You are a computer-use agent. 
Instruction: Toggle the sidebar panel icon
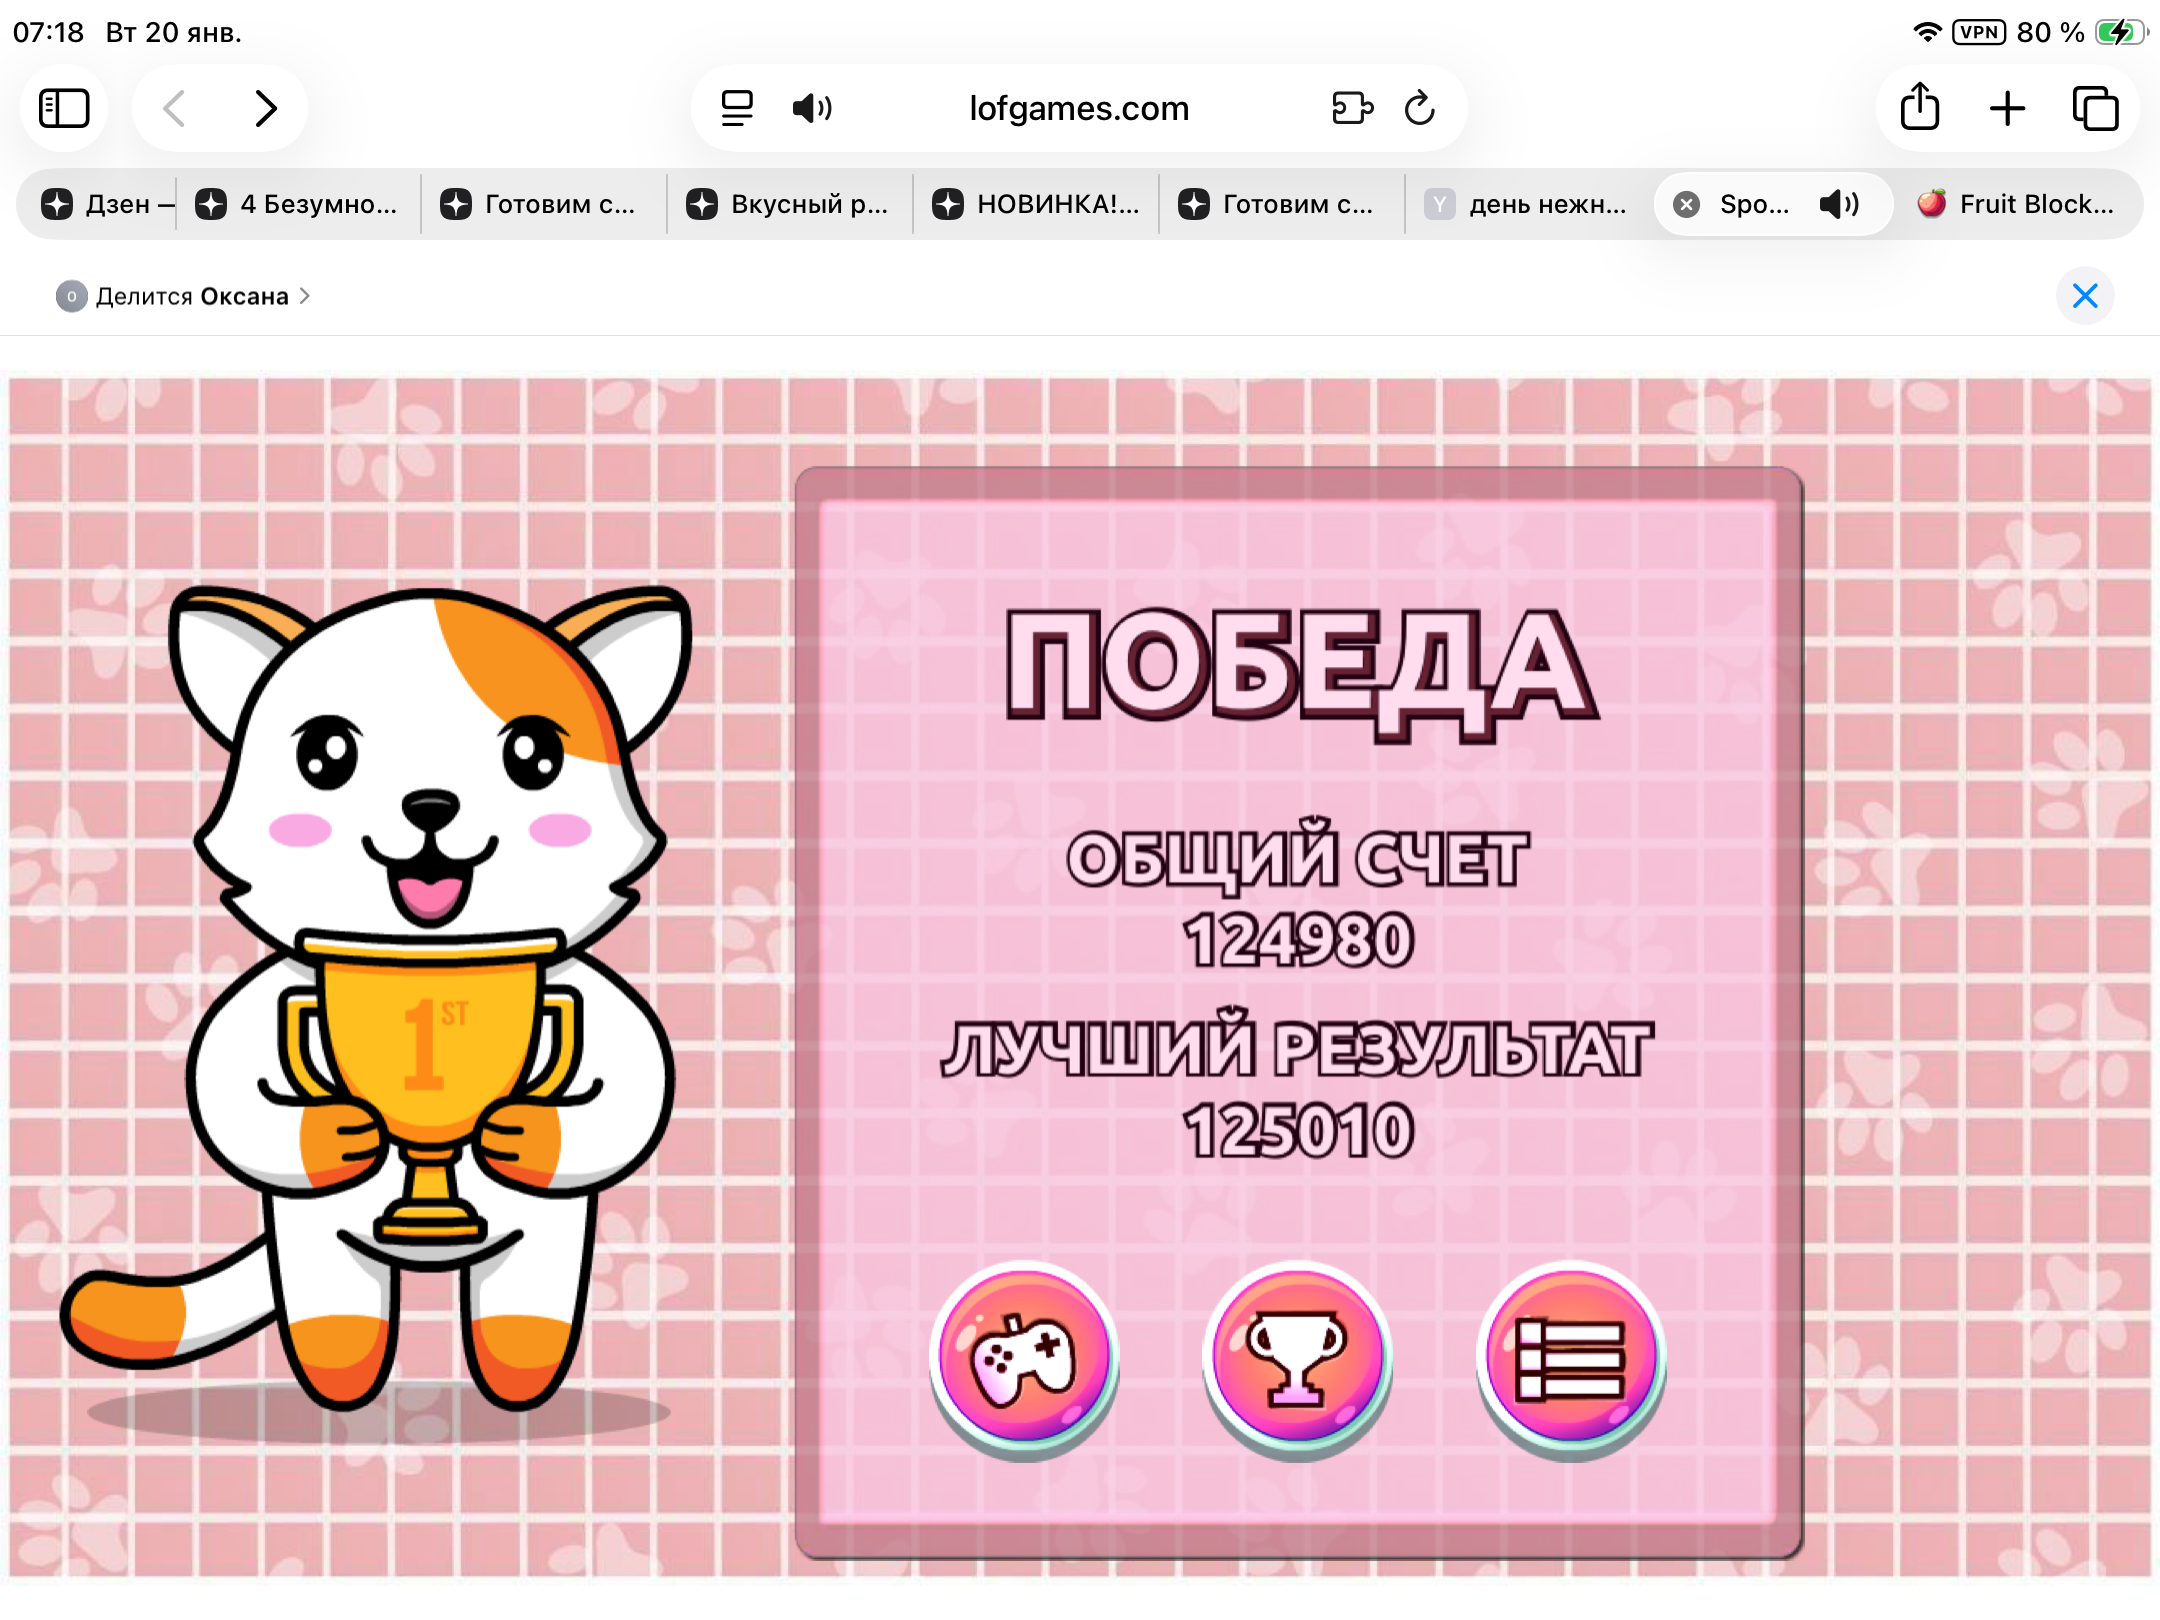click(x=64, y=107)
